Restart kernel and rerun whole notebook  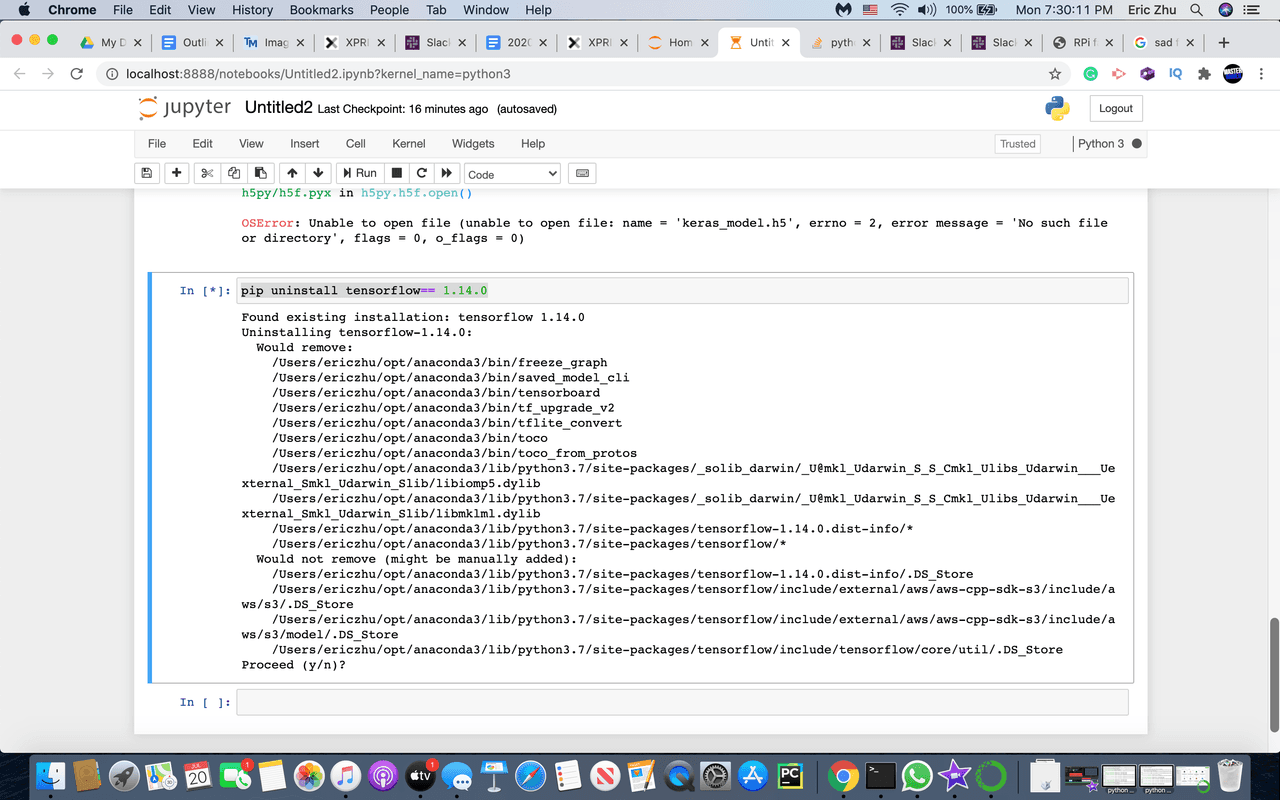(447, 173)
